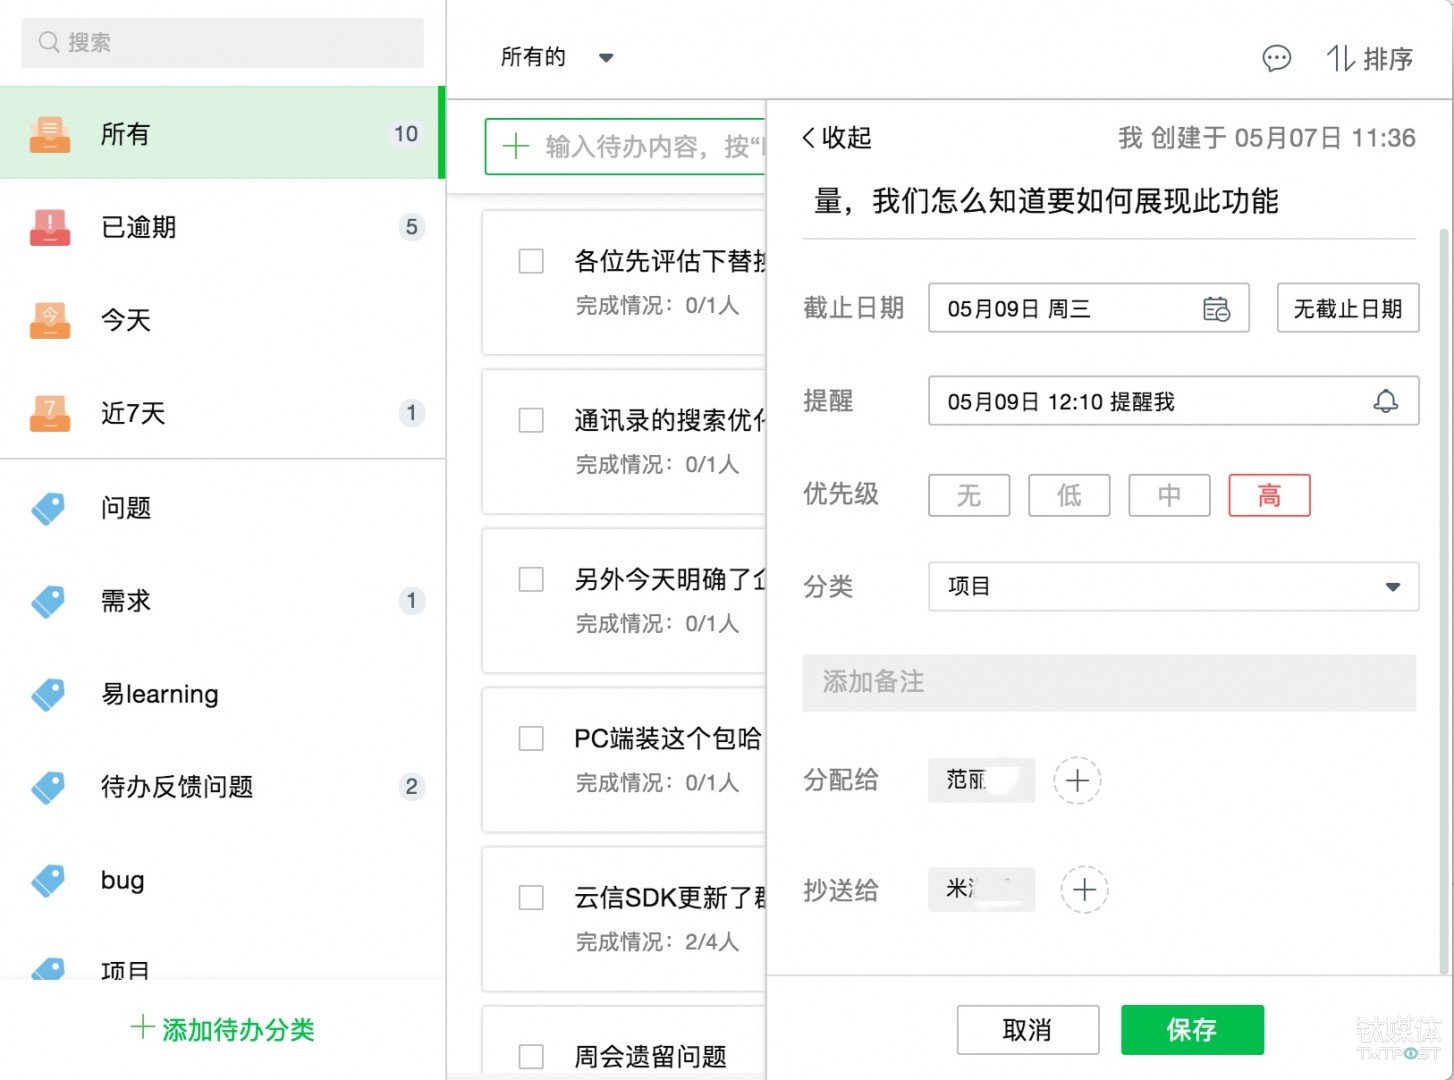The height and width of the screenshot is (1080, 1454).
Task: Click the 输入待办内容 new todo field
Action: (x=626, y=147)
